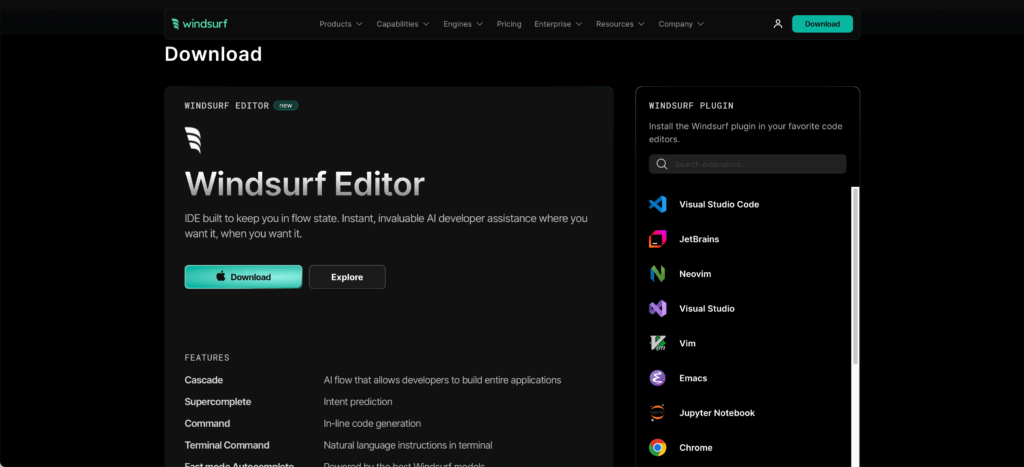Expand the Company menu
The width and height of the screenshot is (1024, 467).
click(681, 24)
